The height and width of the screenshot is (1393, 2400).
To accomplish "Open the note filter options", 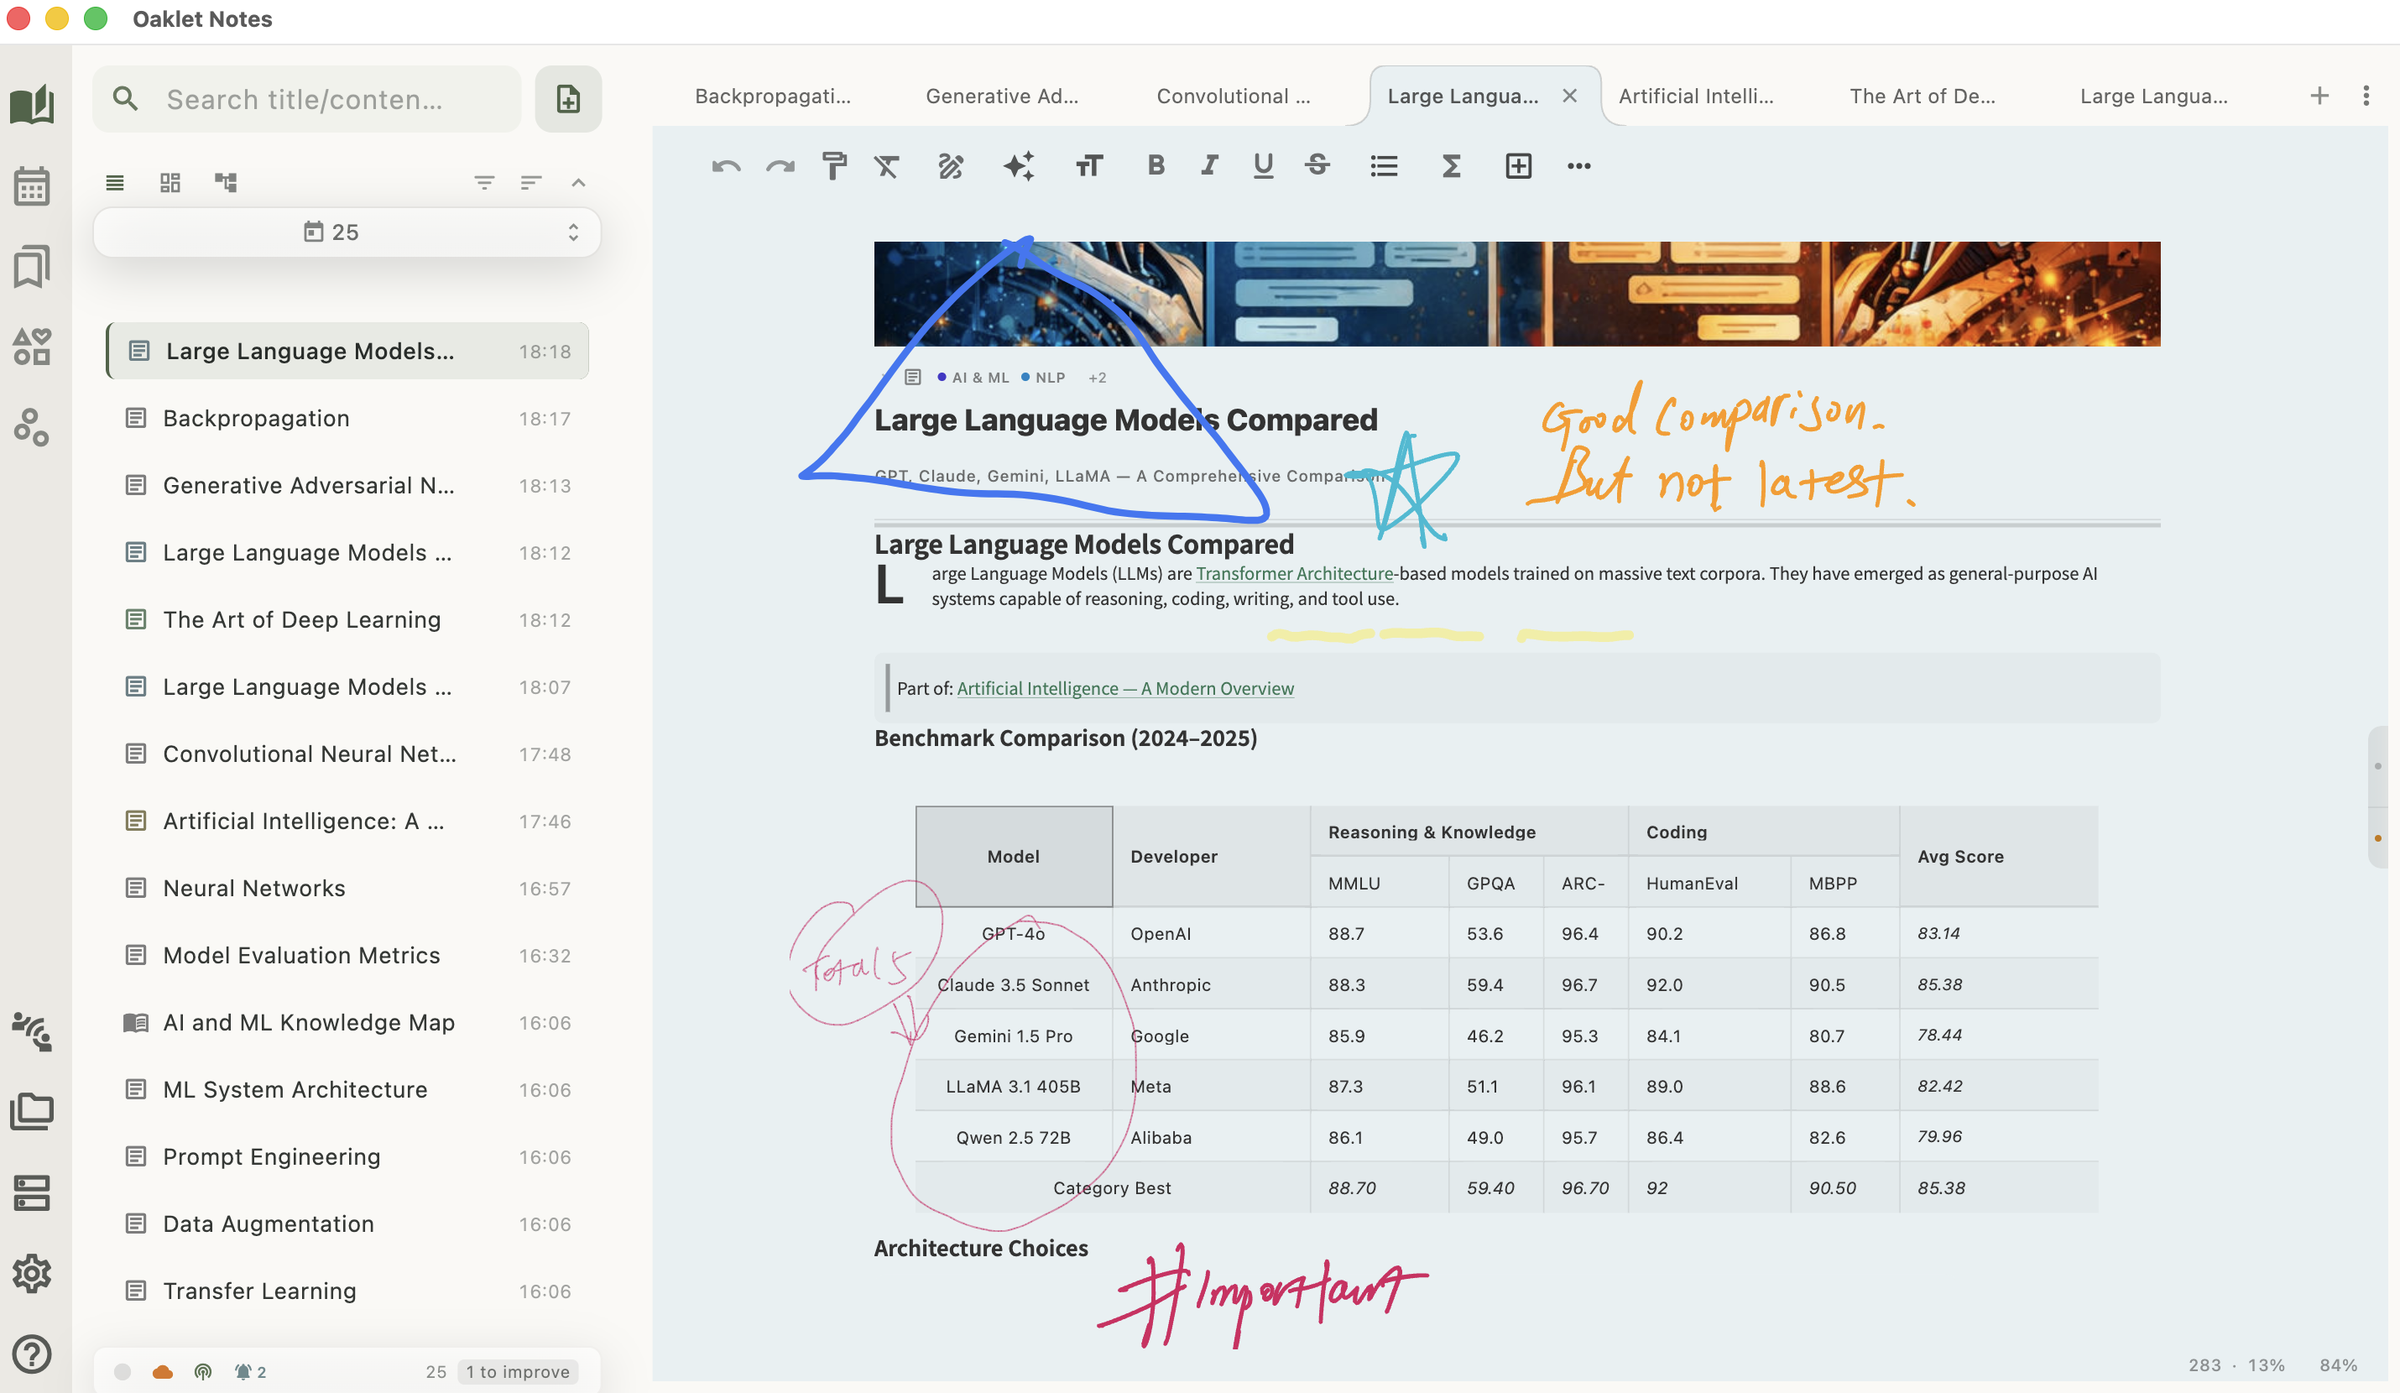I will pos(484,182).
